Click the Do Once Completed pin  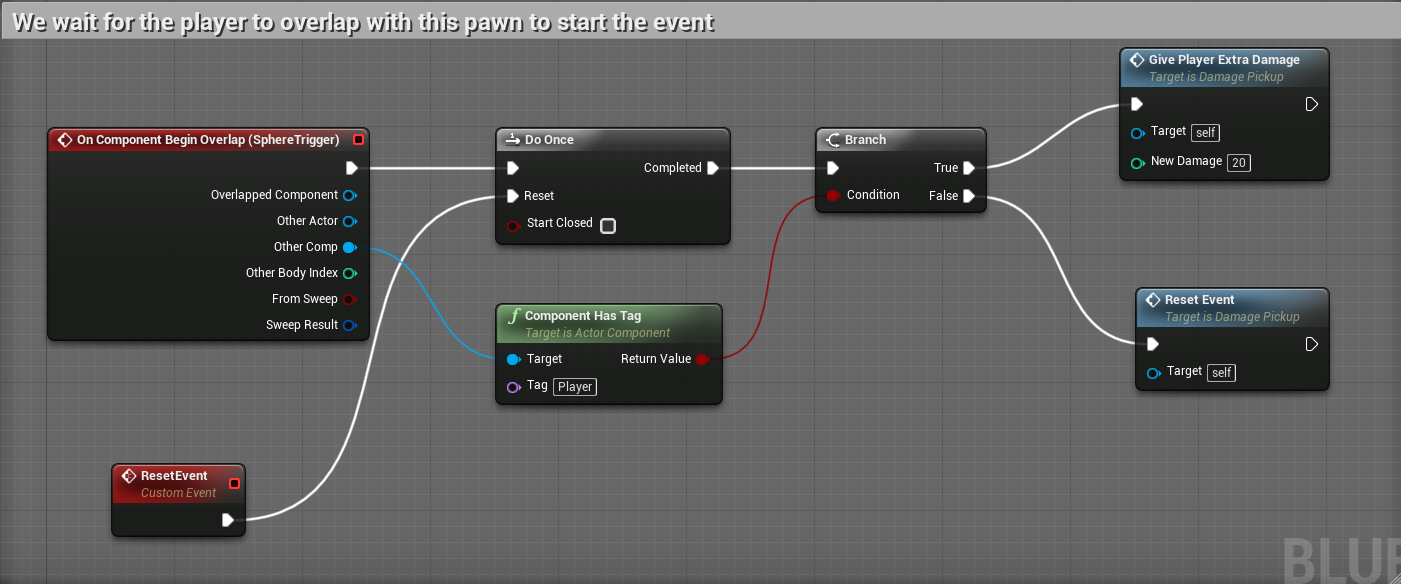click(712, 168)
